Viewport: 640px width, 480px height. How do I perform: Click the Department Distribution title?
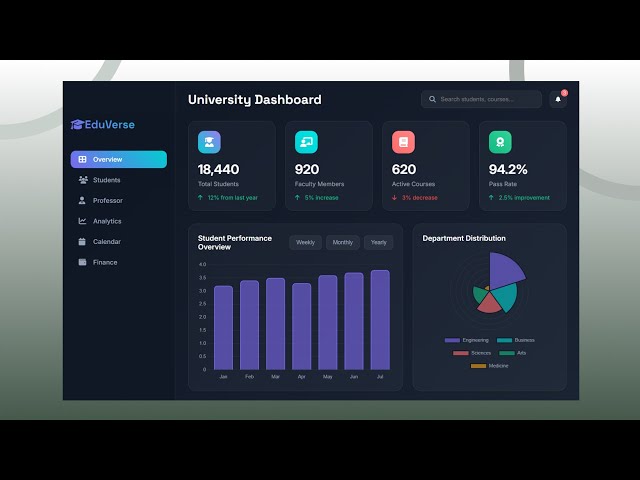(464, 238)
